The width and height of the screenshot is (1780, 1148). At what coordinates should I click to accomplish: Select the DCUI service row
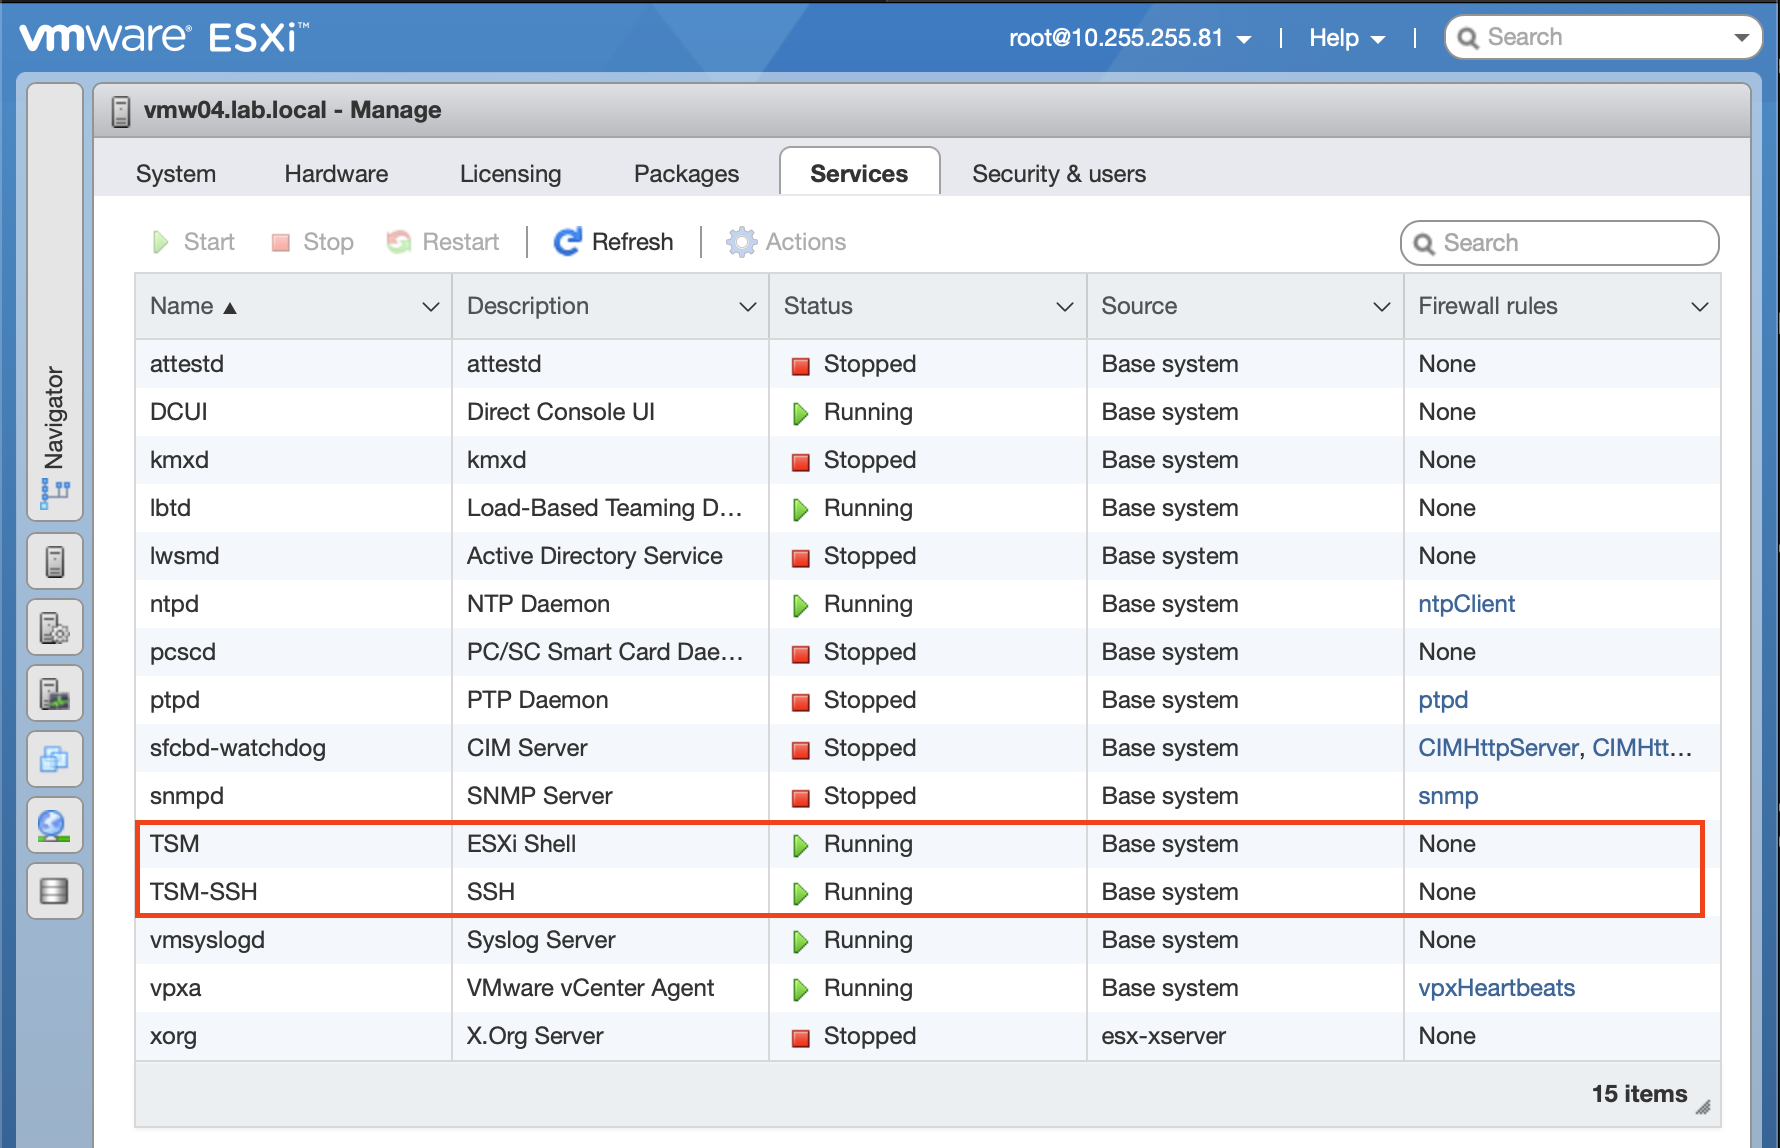(x=928, y=412)
